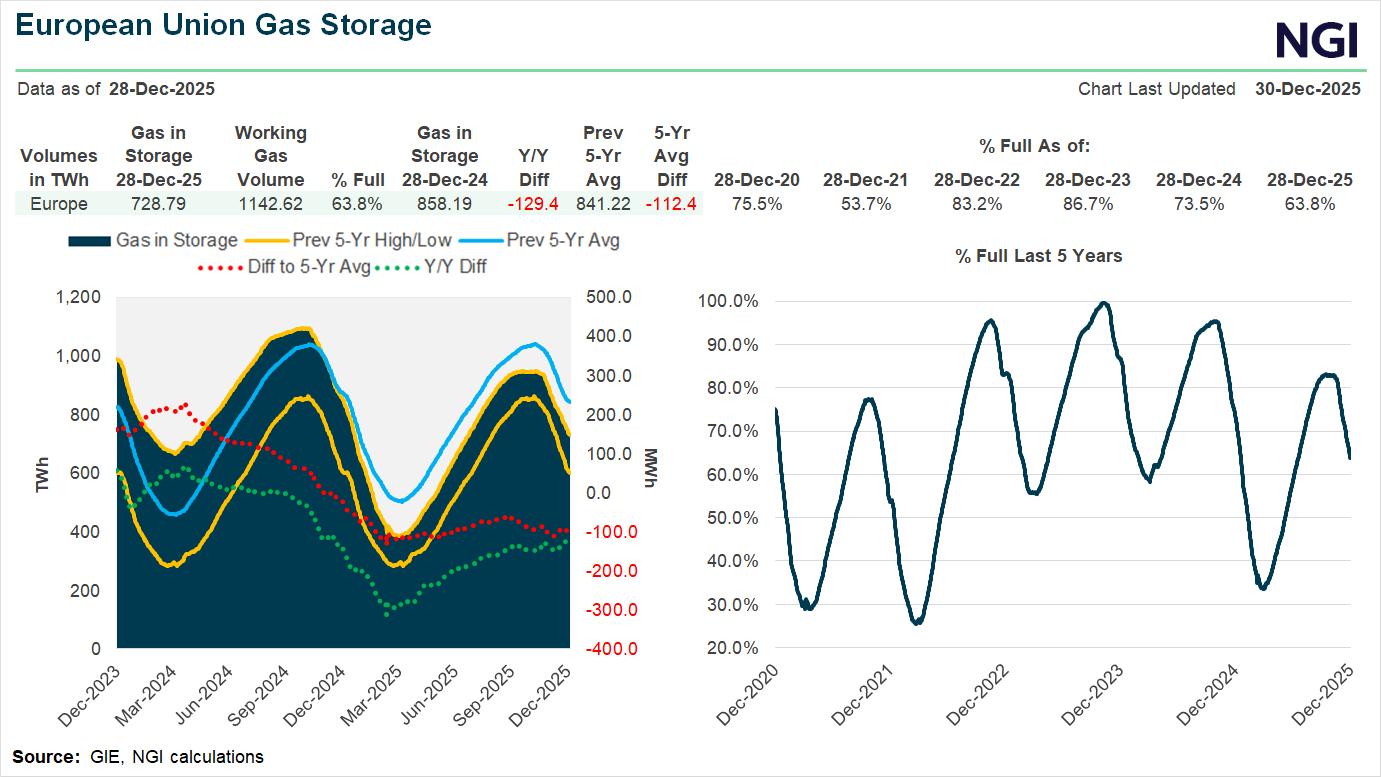
Task: Click the Working Gas Volume figure 1142.62
Action: 270,203
